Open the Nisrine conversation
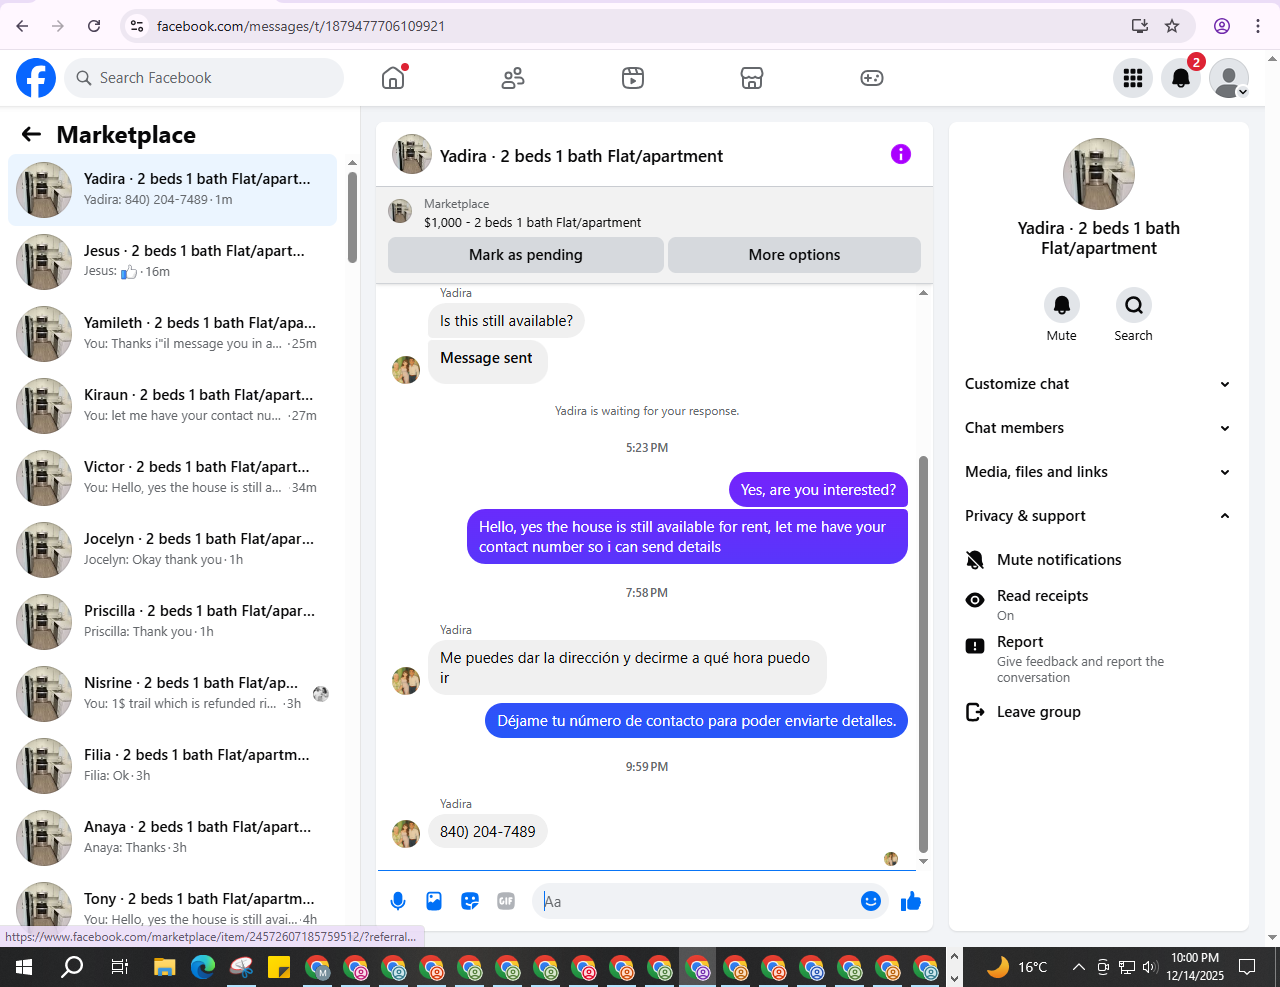1280x987 pixels. [x=173, y=694]
